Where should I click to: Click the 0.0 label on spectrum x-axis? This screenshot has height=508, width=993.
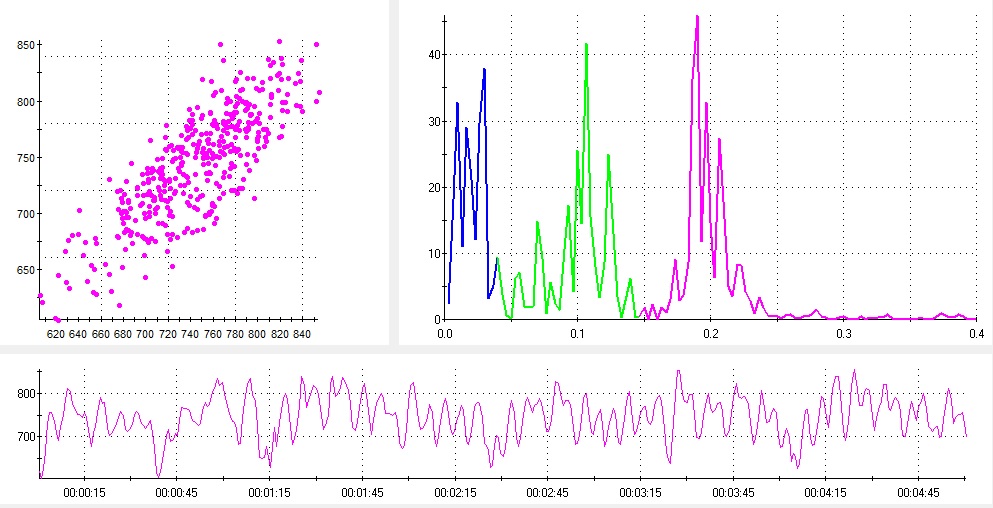[x=446, y=333]
